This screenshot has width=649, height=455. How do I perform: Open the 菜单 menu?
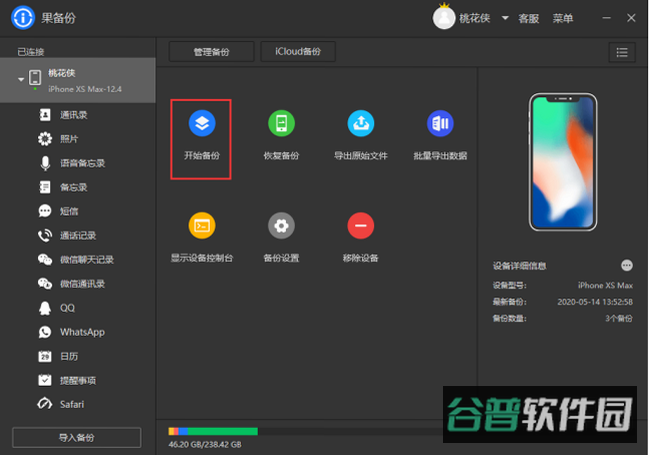(x=563, y=18)
